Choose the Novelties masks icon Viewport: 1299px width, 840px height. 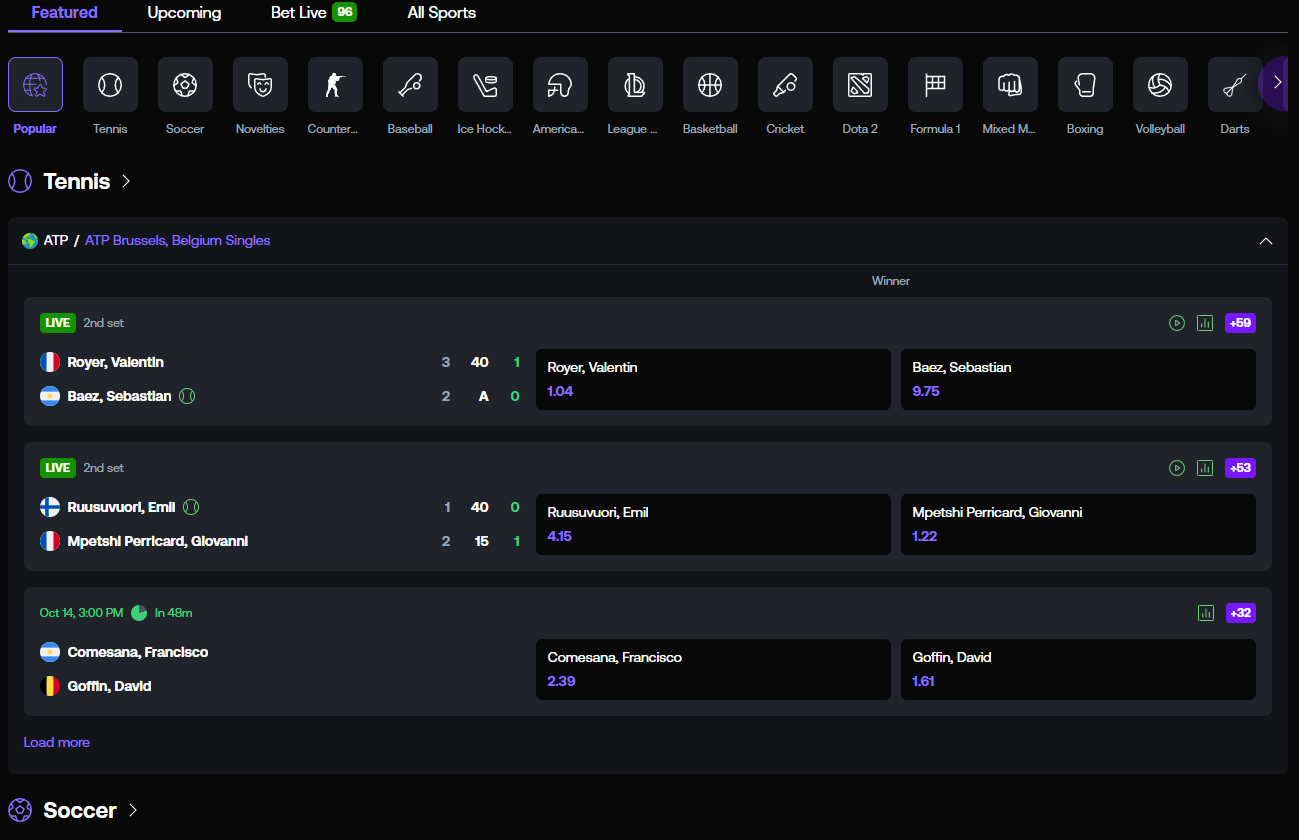[x=260, y=85]
